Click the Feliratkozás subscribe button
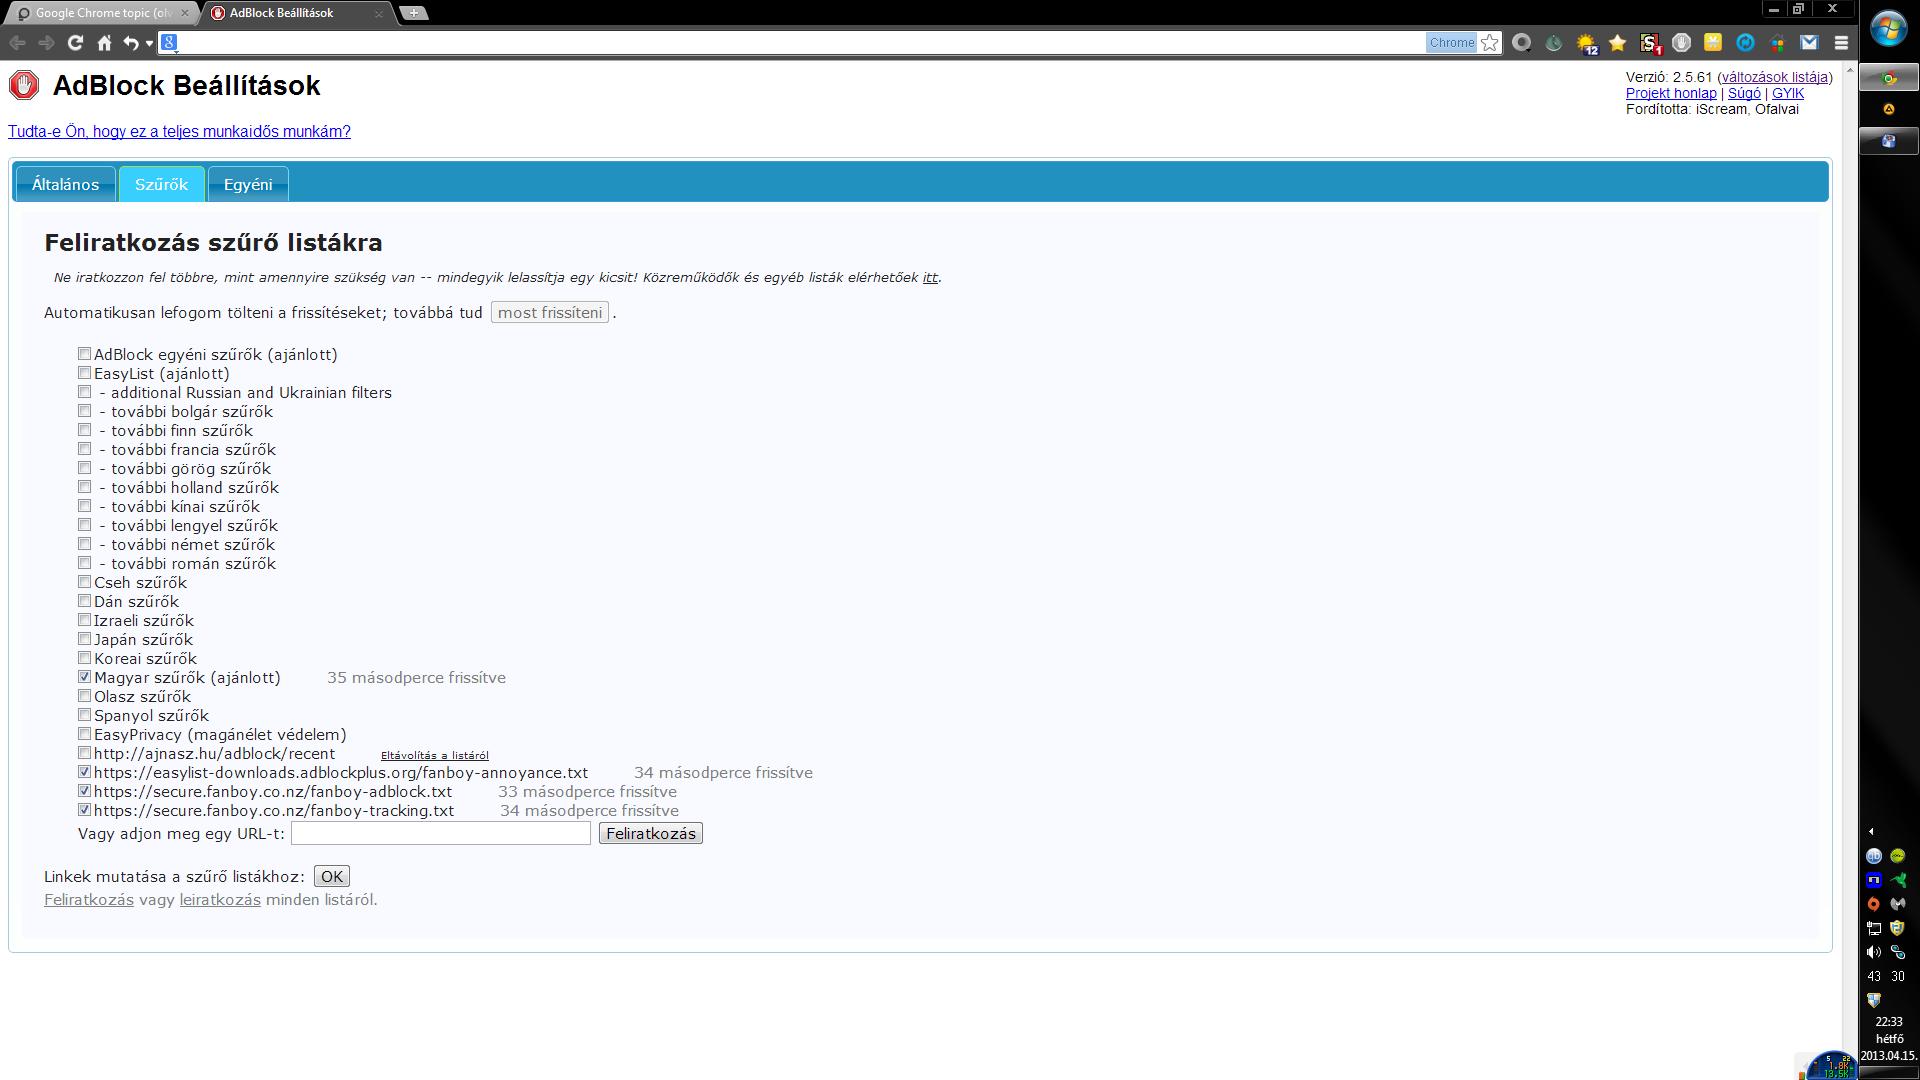 pos(650,833)
